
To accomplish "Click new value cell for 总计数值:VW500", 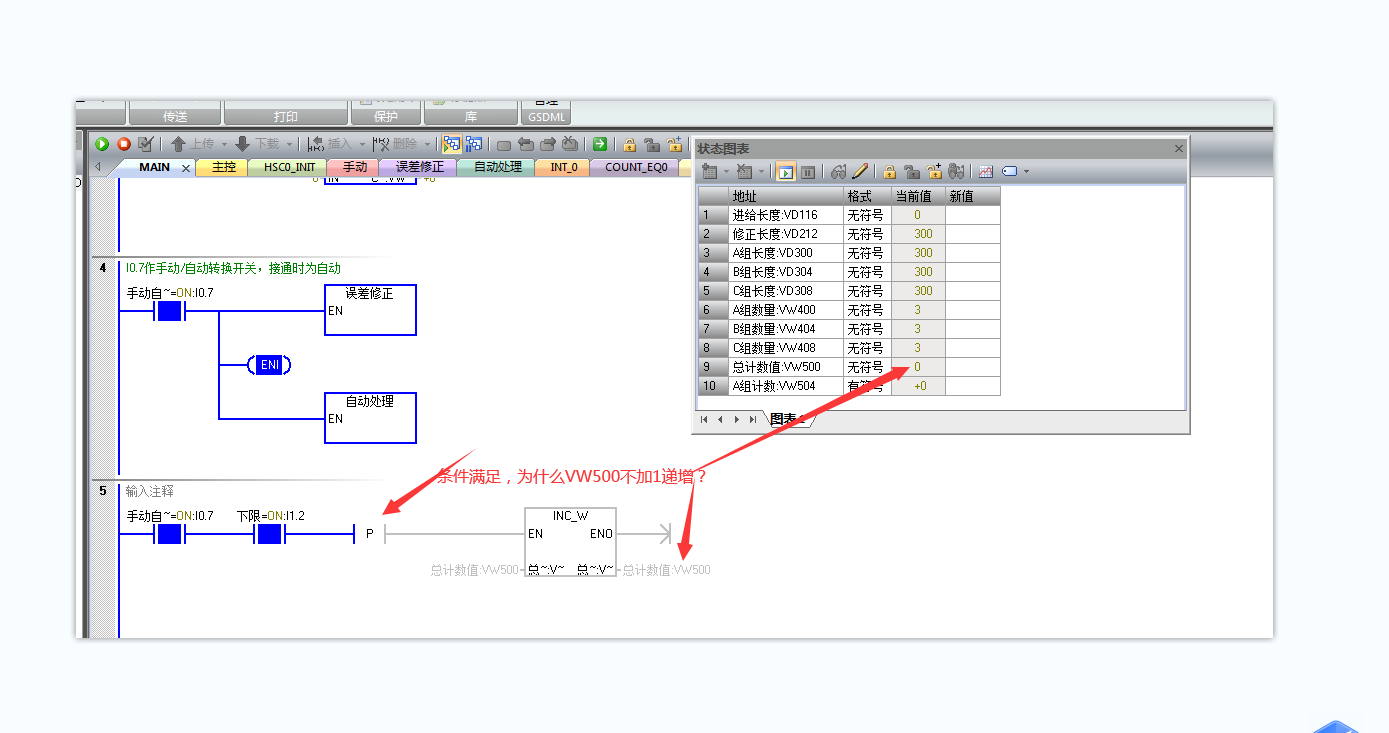I will [972, 367].
